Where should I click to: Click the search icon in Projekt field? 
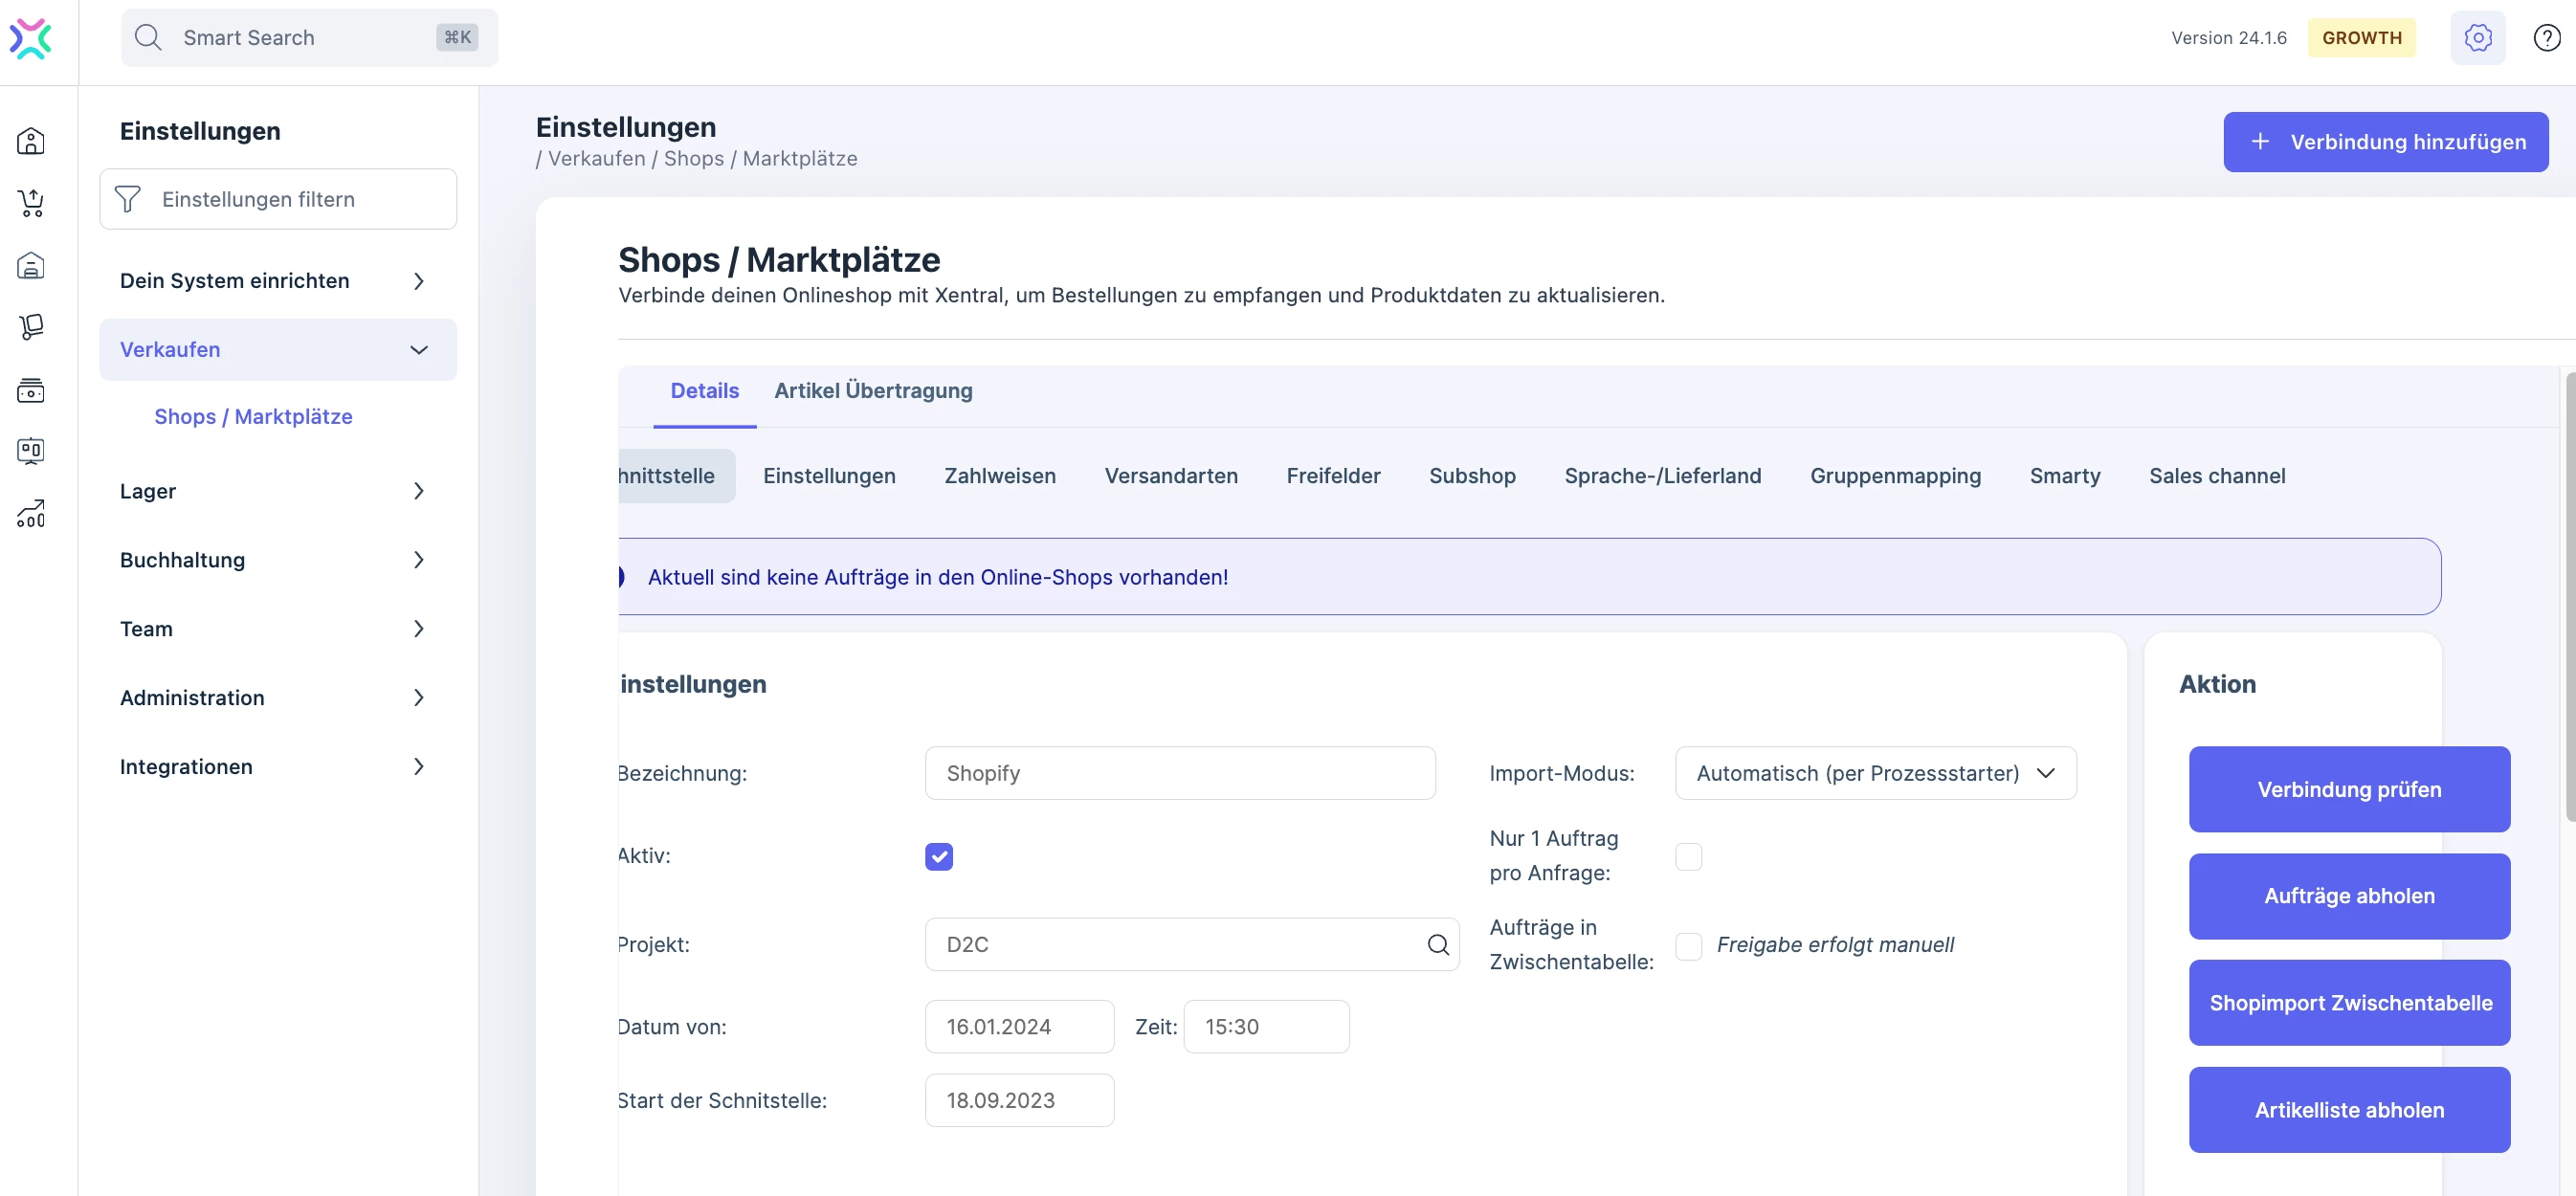(x=1437, y=944)
